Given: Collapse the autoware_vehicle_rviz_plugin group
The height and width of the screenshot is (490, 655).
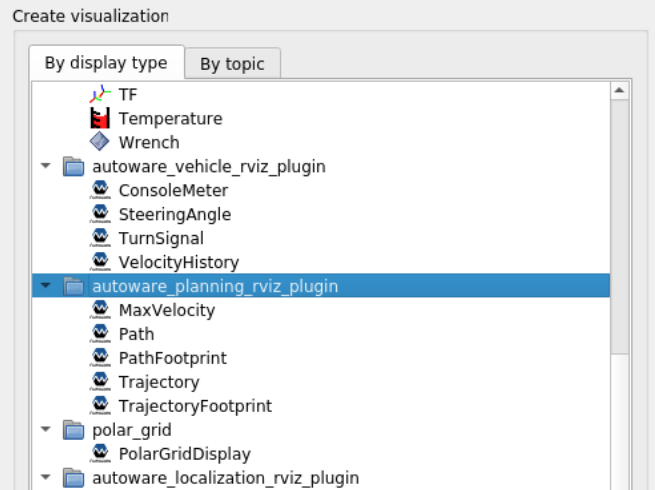Looking at the screenshot, I should coord(45,166).
